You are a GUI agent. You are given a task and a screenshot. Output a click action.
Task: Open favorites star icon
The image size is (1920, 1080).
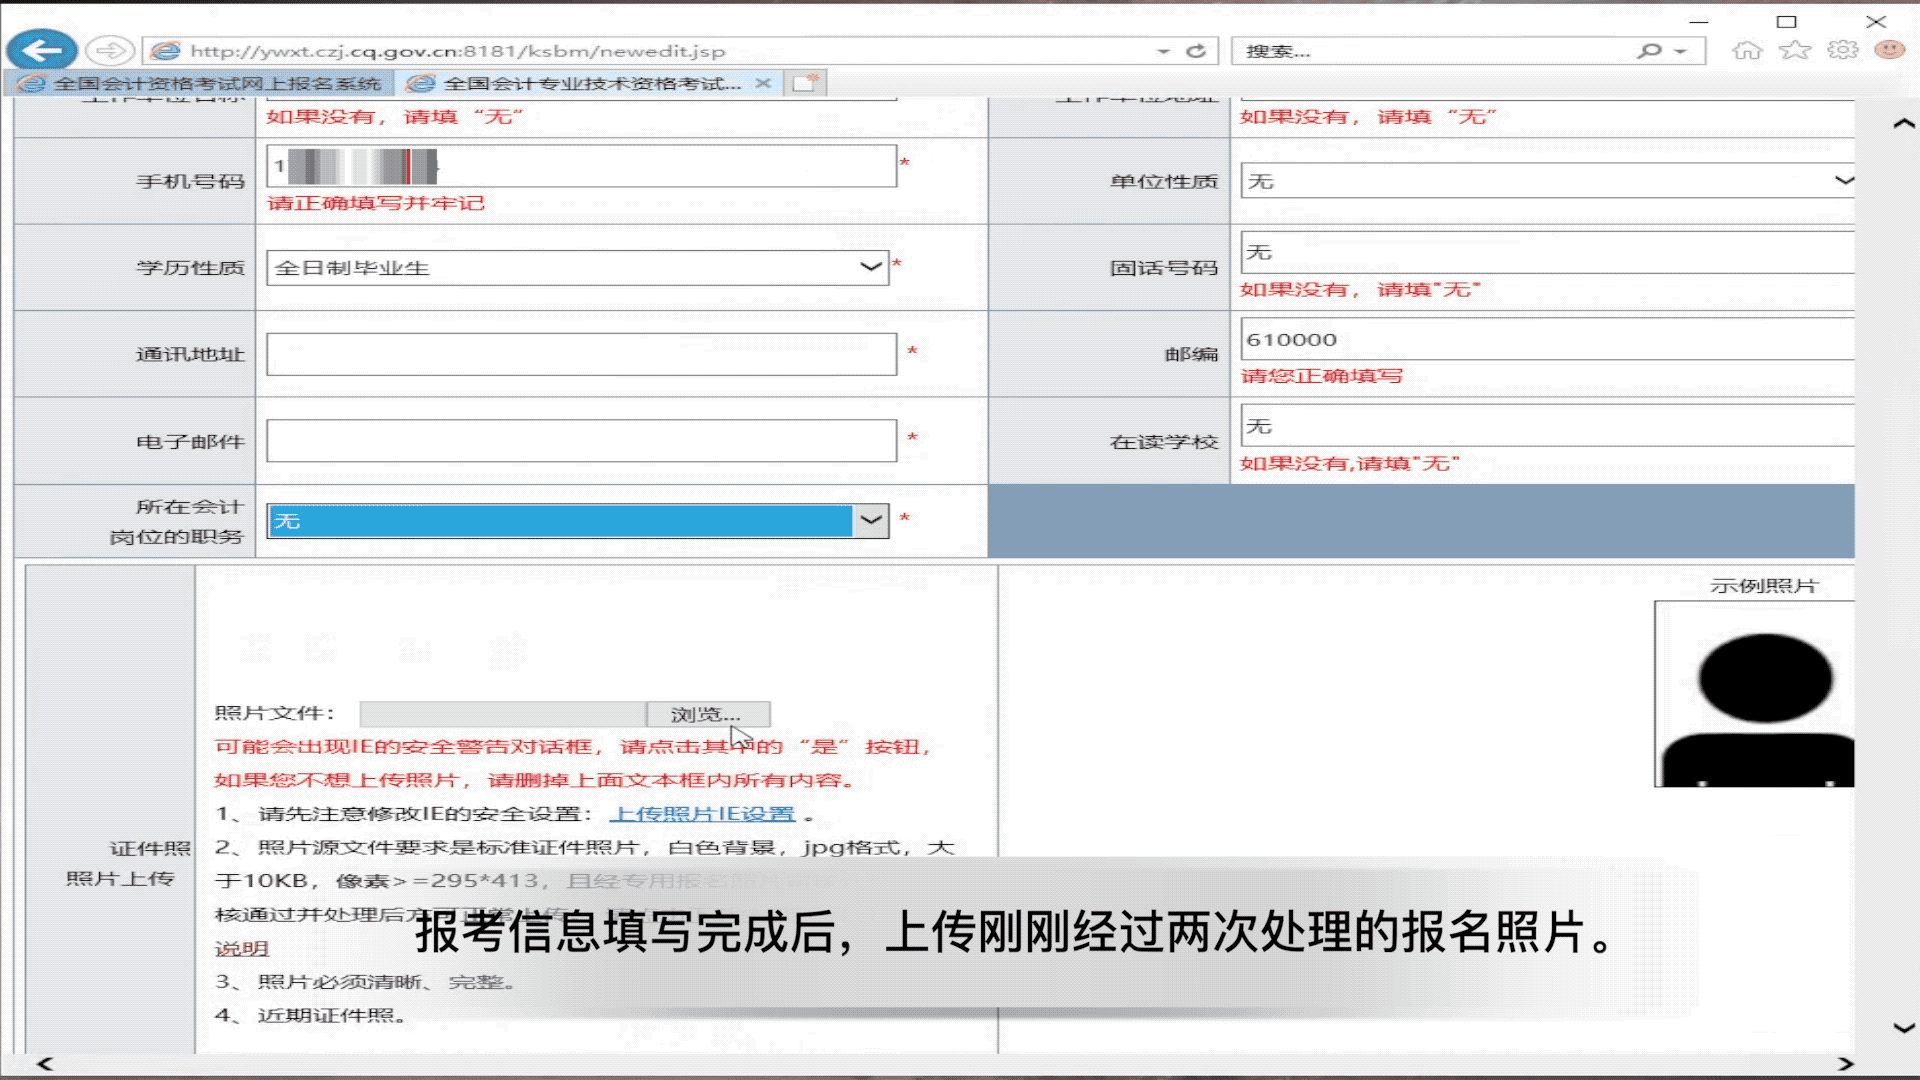pyautogui.click(x=1795, y=50)
